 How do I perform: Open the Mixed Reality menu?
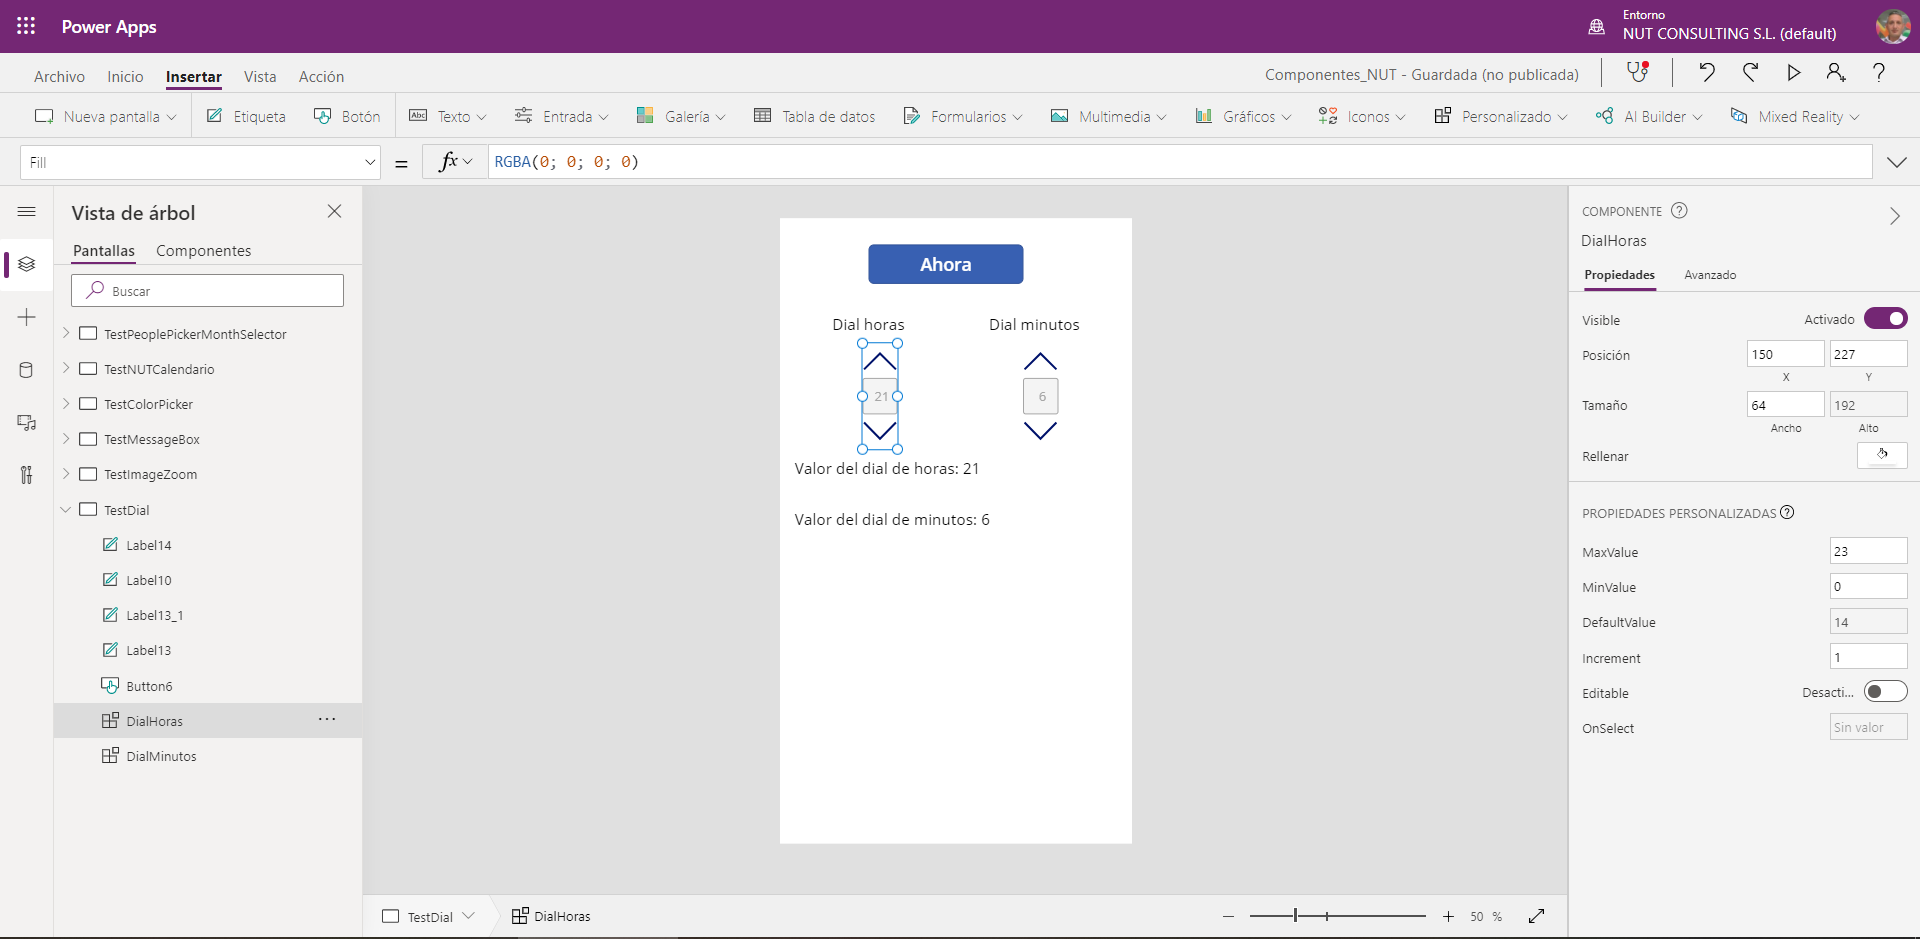[x=1794, y=116]
